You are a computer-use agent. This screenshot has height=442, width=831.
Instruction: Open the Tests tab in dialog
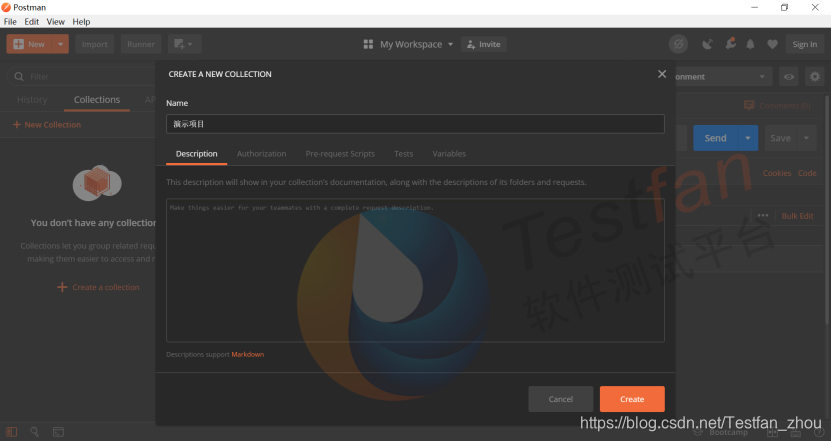[x=403, y=154]
